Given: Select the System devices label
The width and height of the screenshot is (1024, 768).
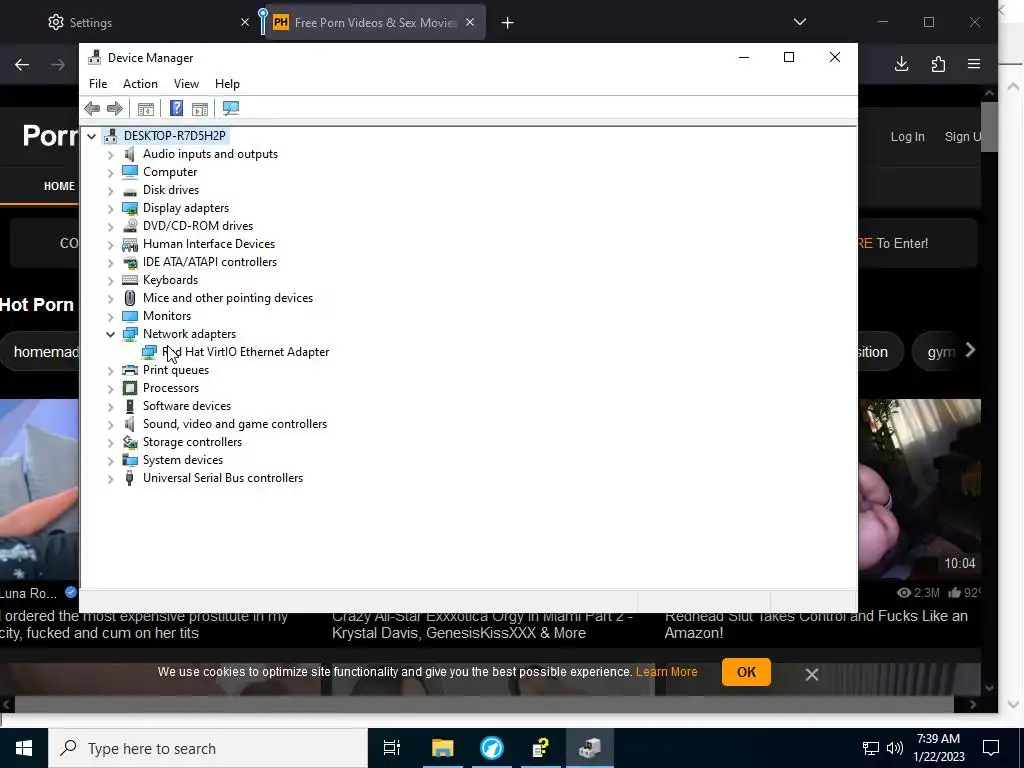Looking at the screenshot, I should click(x=183, y=460).
